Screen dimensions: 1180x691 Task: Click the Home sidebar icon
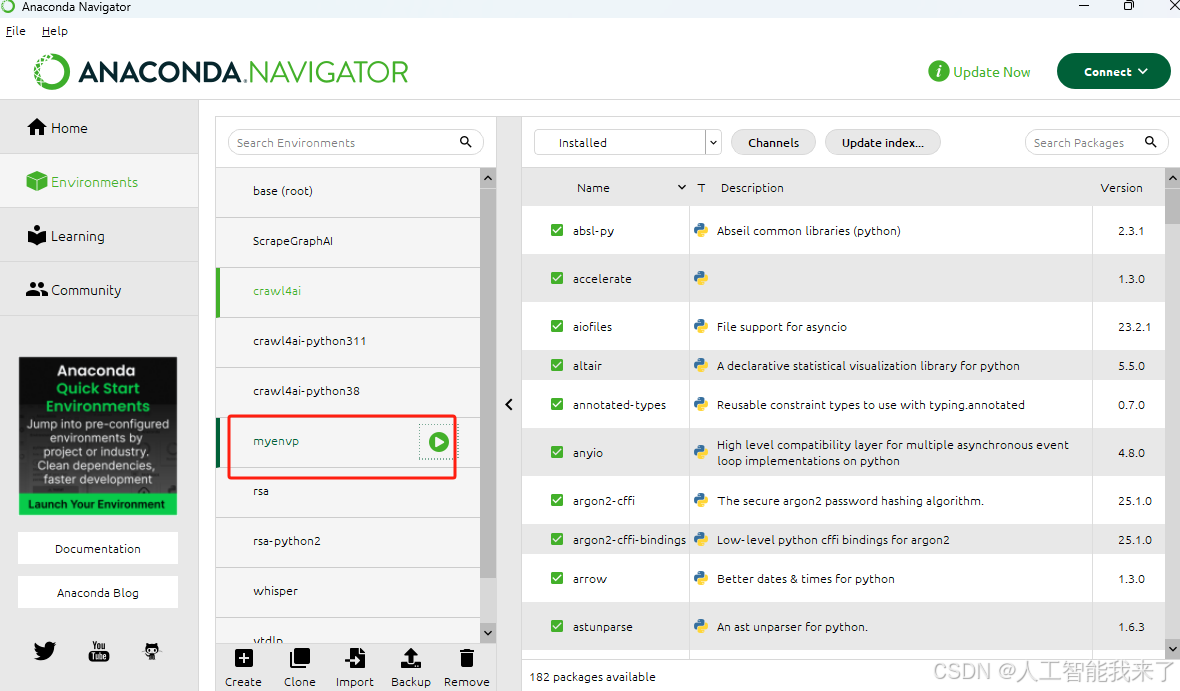(36, 127)
